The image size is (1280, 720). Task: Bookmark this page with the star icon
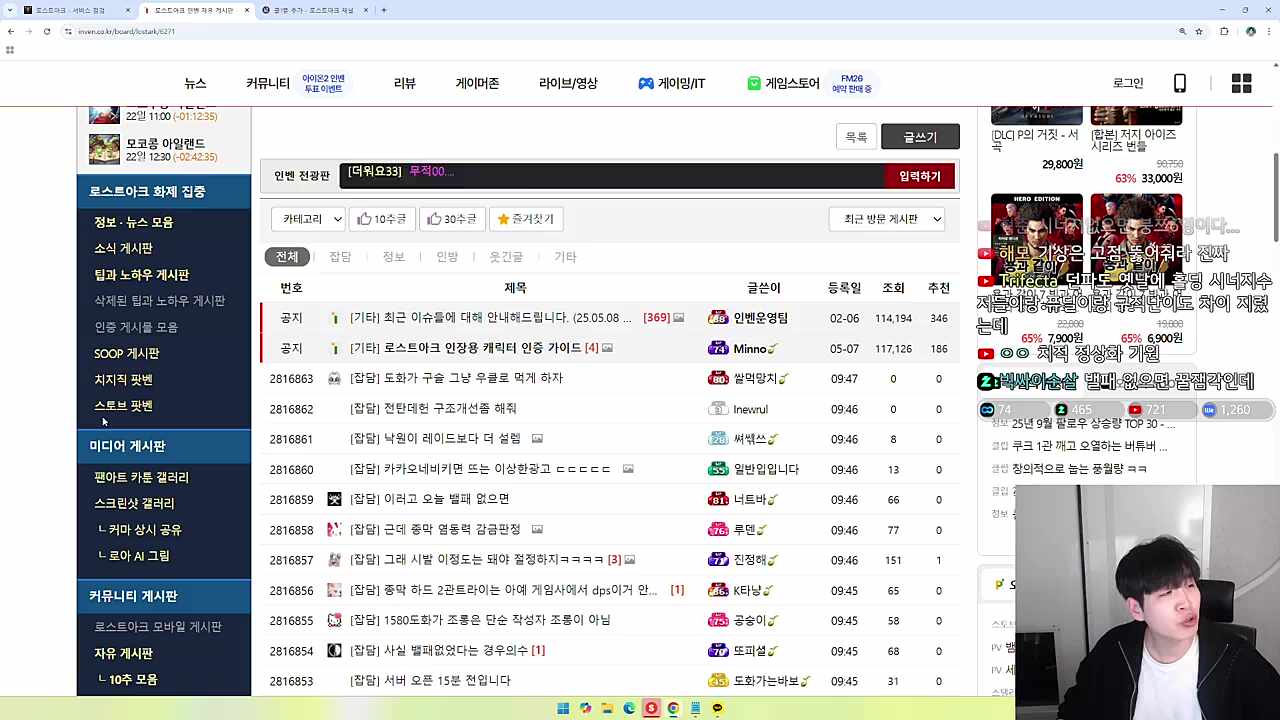[x=1198, y=31]
